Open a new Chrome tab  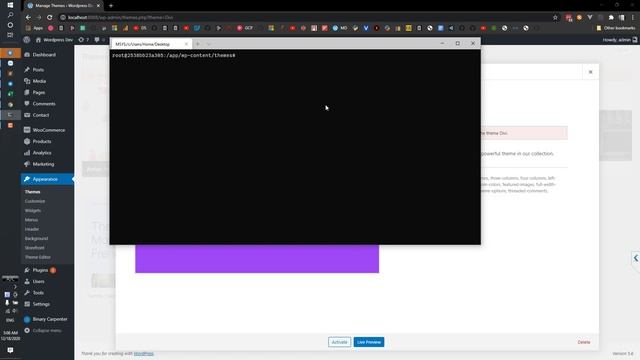[111, 6]
